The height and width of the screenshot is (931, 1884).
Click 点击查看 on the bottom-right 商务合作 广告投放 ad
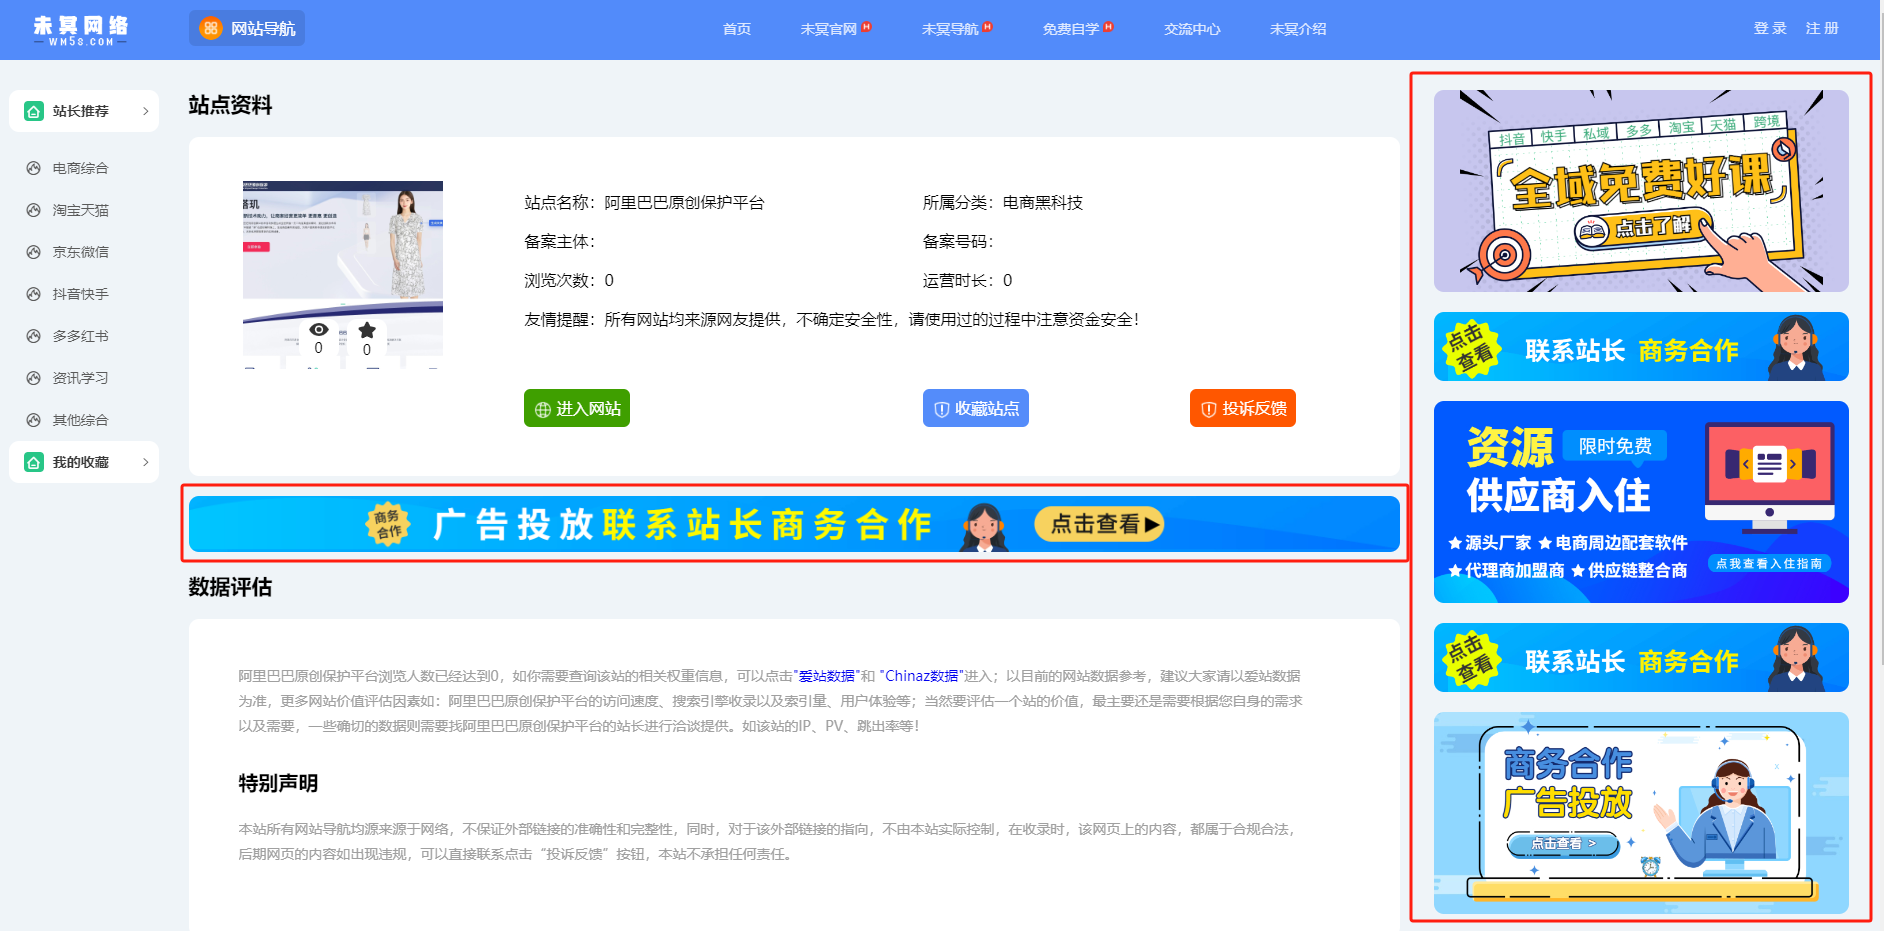click(x=1563, y=844)
